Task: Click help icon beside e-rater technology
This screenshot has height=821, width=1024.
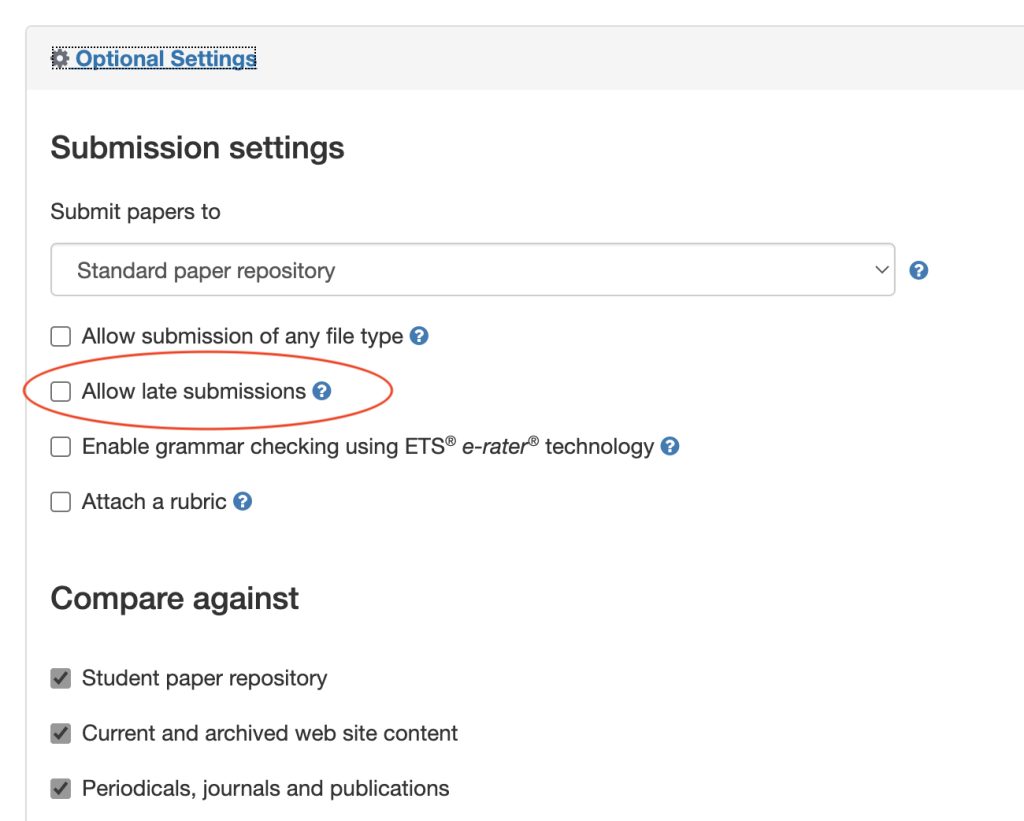Action: (670, 446)
